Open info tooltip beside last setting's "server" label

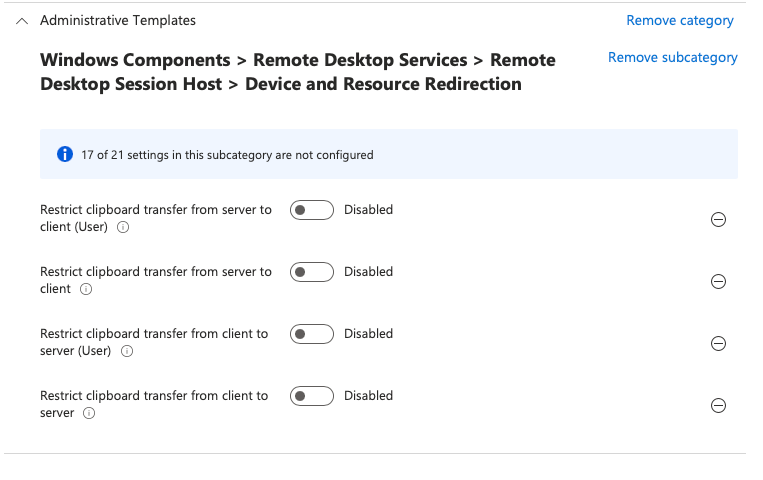tap(89, 413)
